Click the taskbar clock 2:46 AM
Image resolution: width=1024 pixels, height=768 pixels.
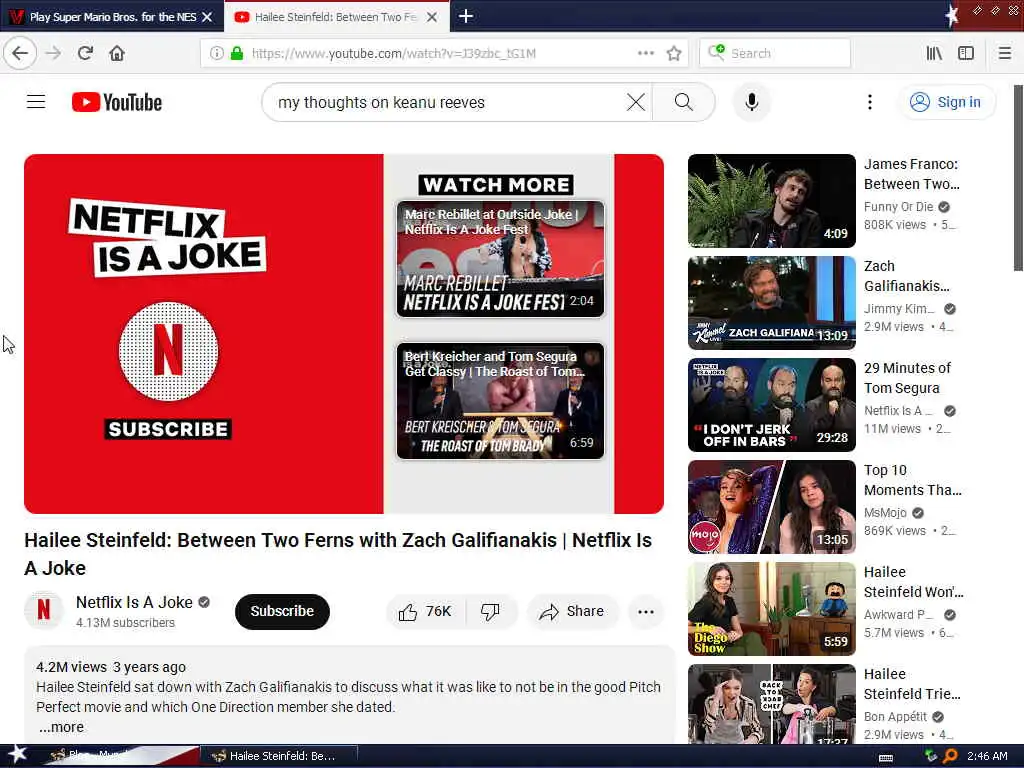pyautogui.click(x=987, y=756)
